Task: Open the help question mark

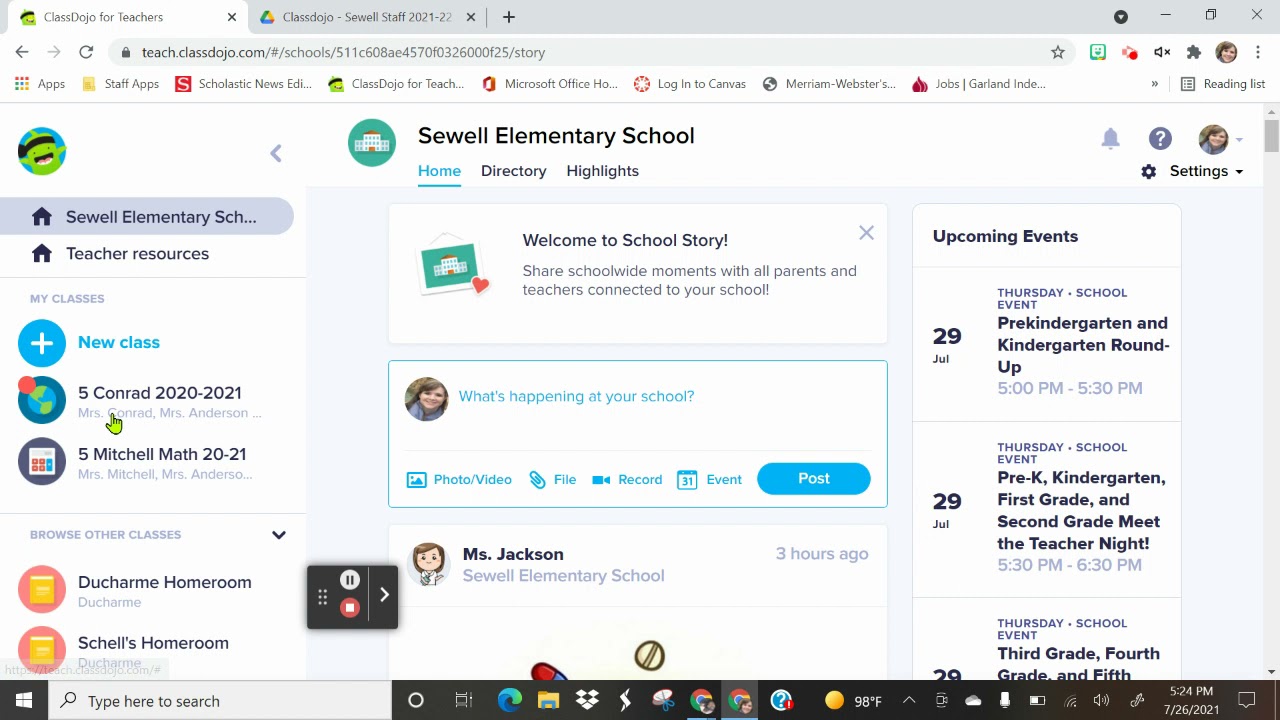Action: 1159,139
